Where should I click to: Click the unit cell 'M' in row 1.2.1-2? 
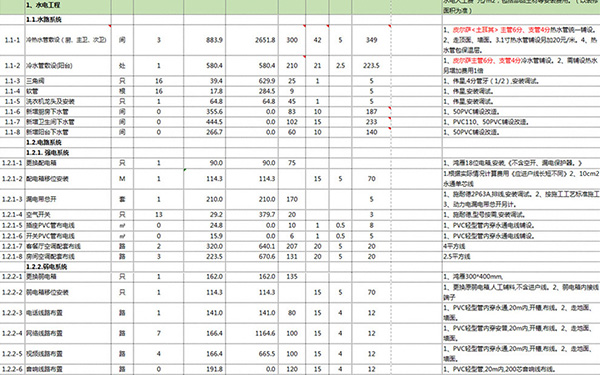(122, 179)
